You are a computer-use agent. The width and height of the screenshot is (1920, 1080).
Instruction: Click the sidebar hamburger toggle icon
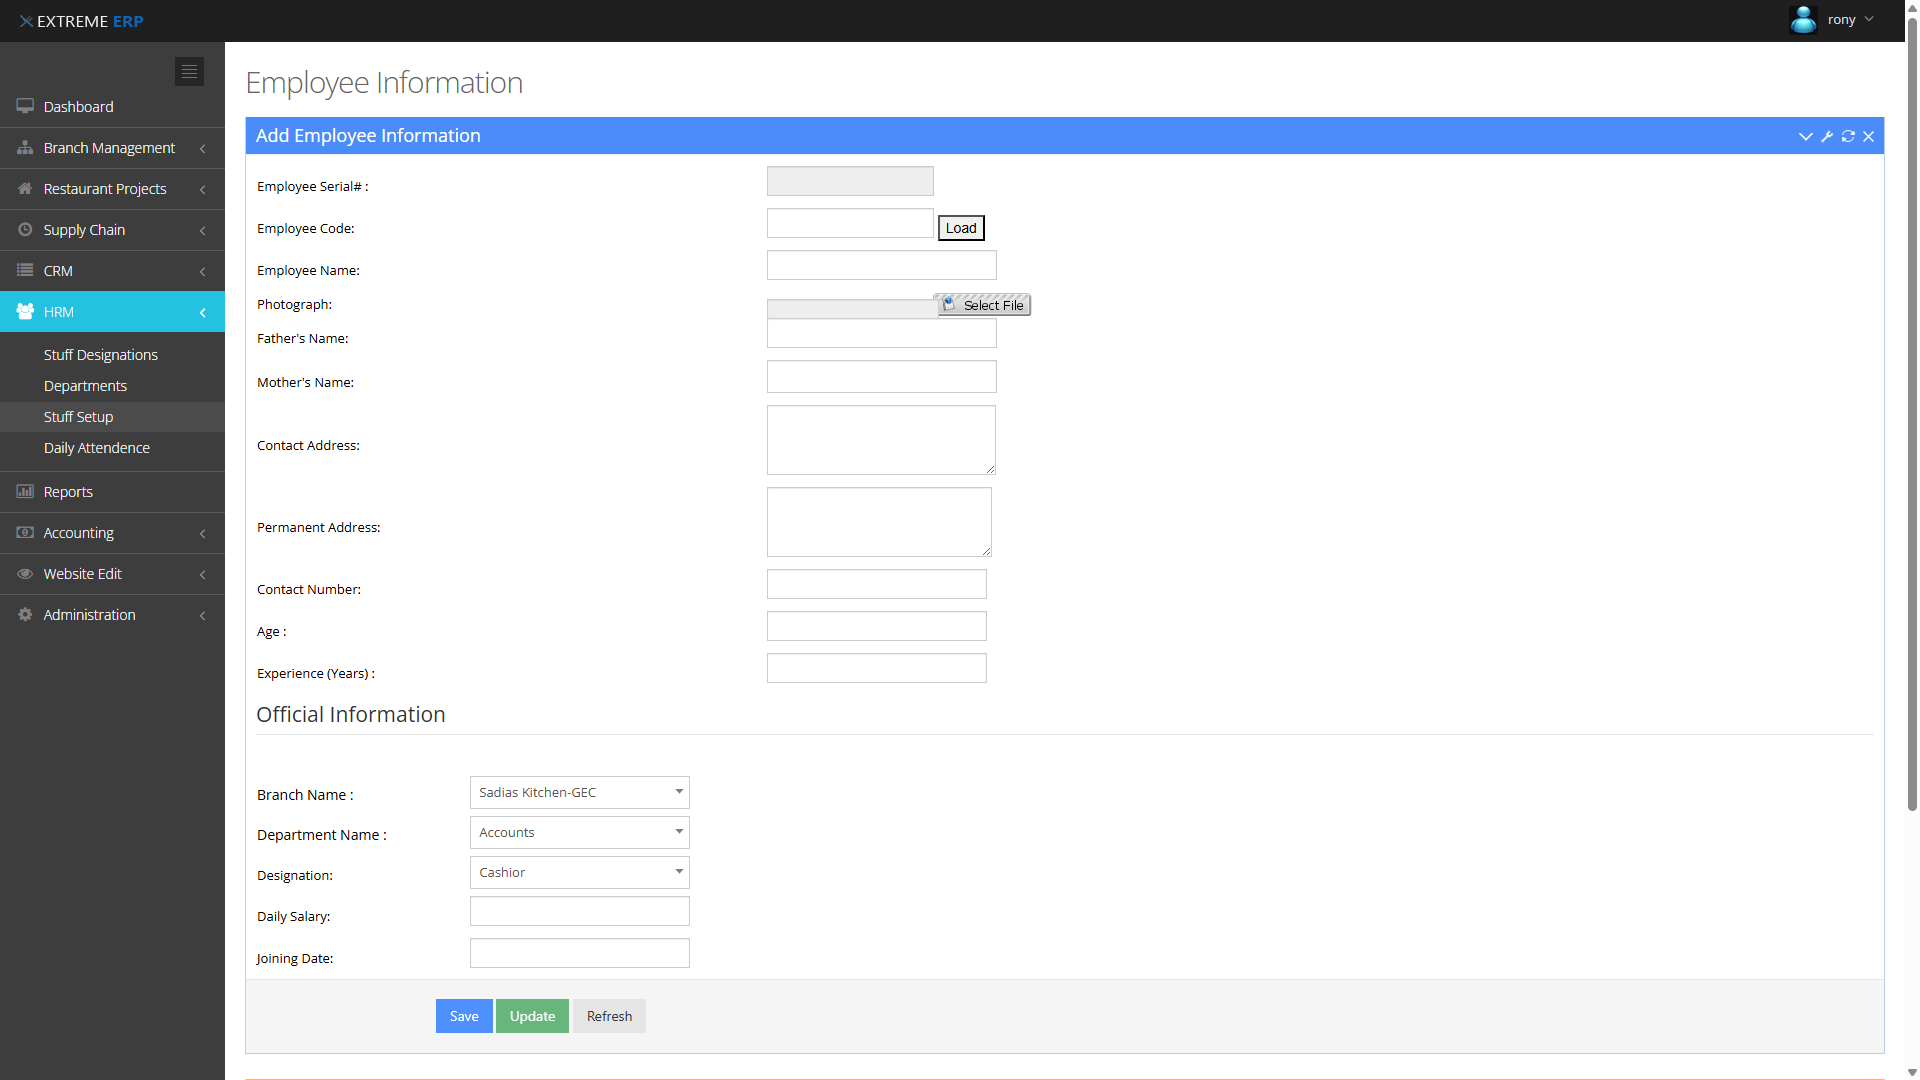(189, 71)
